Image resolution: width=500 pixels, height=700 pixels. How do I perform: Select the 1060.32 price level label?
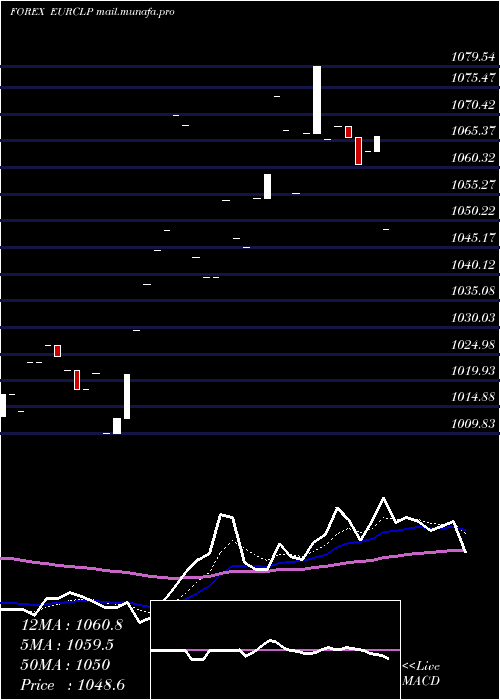click(x=473, y=158)
